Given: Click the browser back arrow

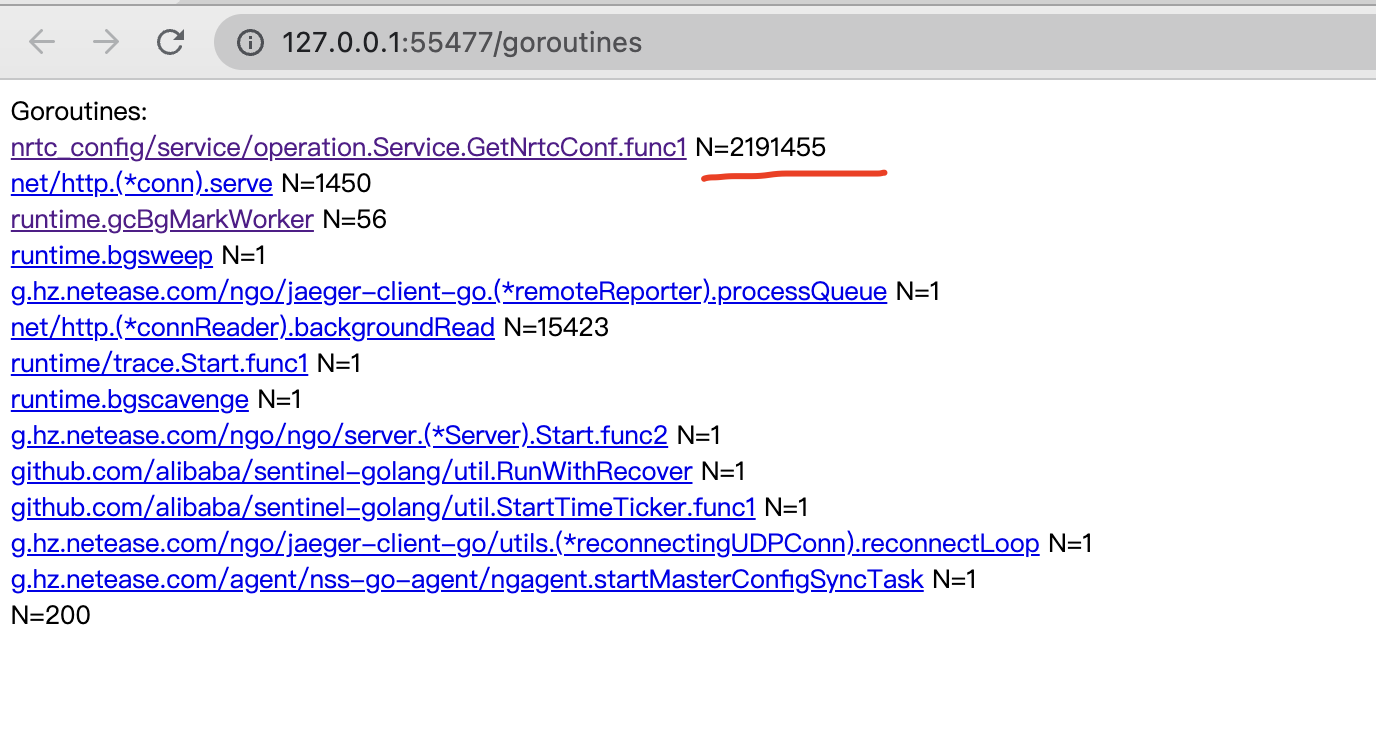Looking at the screenshot, I should pos(42,42).
